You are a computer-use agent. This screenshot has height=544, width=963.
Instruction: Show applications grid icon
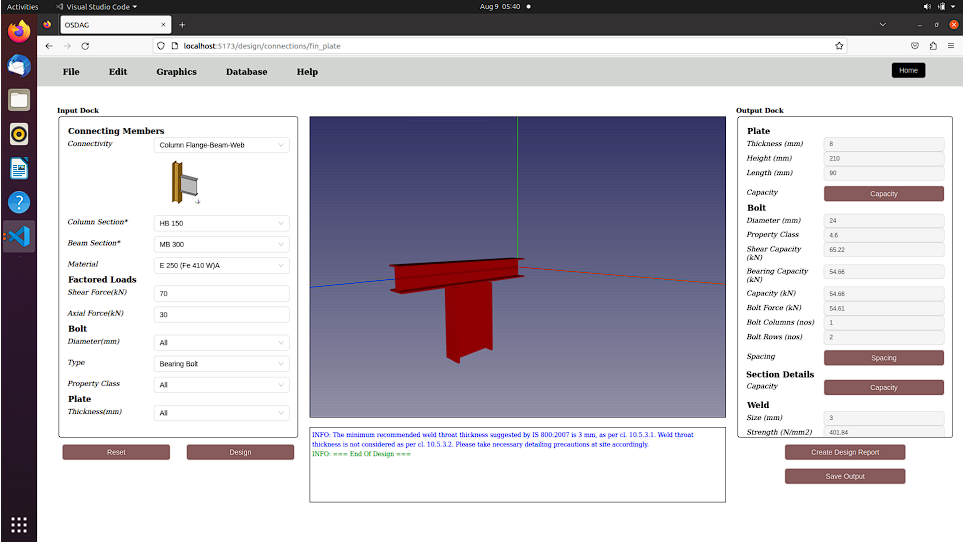tap(18, 525)
